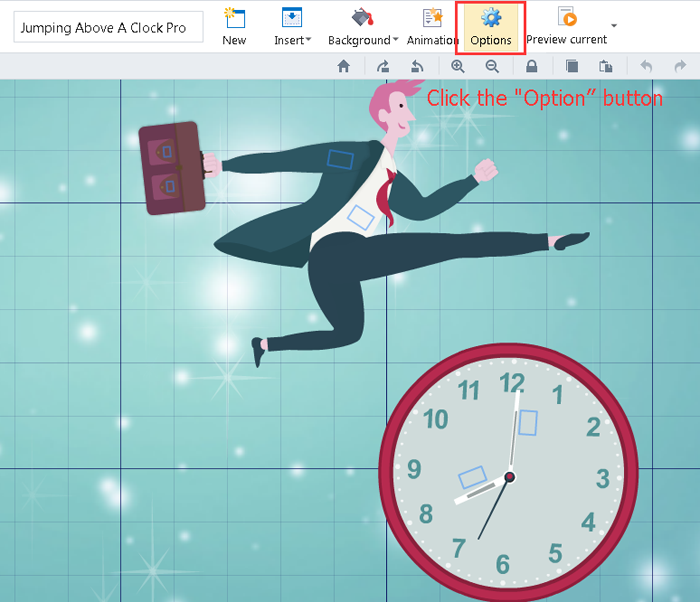Click the project title text field

(x=108, y=28)
